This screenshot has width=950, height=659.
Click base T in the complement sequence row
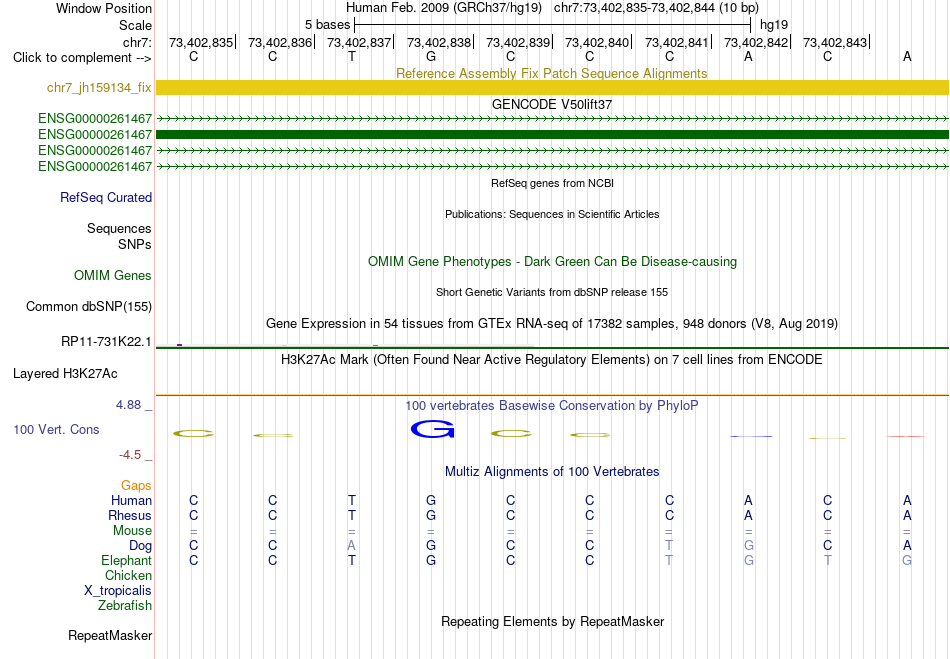point(352,57)
